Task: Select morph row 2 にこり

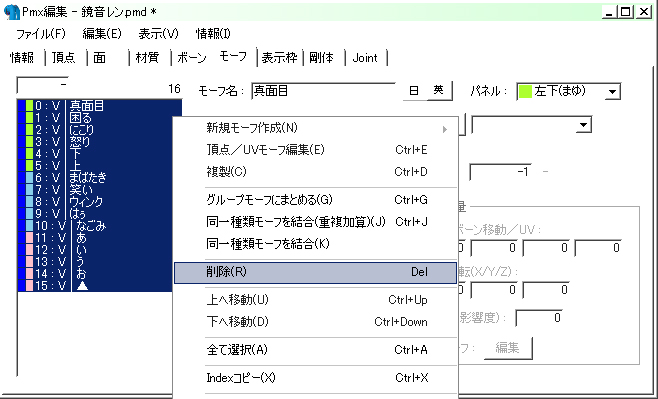Action: [95, 130]
